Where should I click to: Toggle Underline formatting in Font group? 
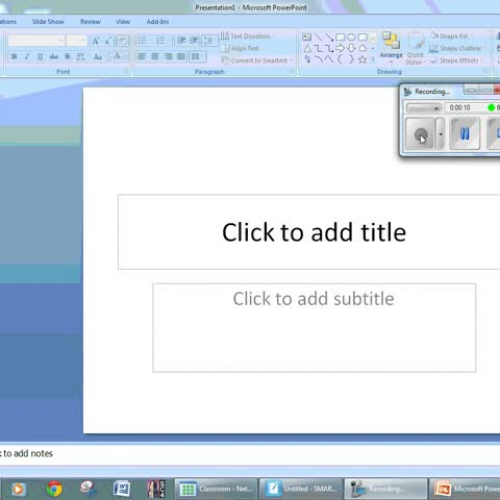[x=40, y=57]
